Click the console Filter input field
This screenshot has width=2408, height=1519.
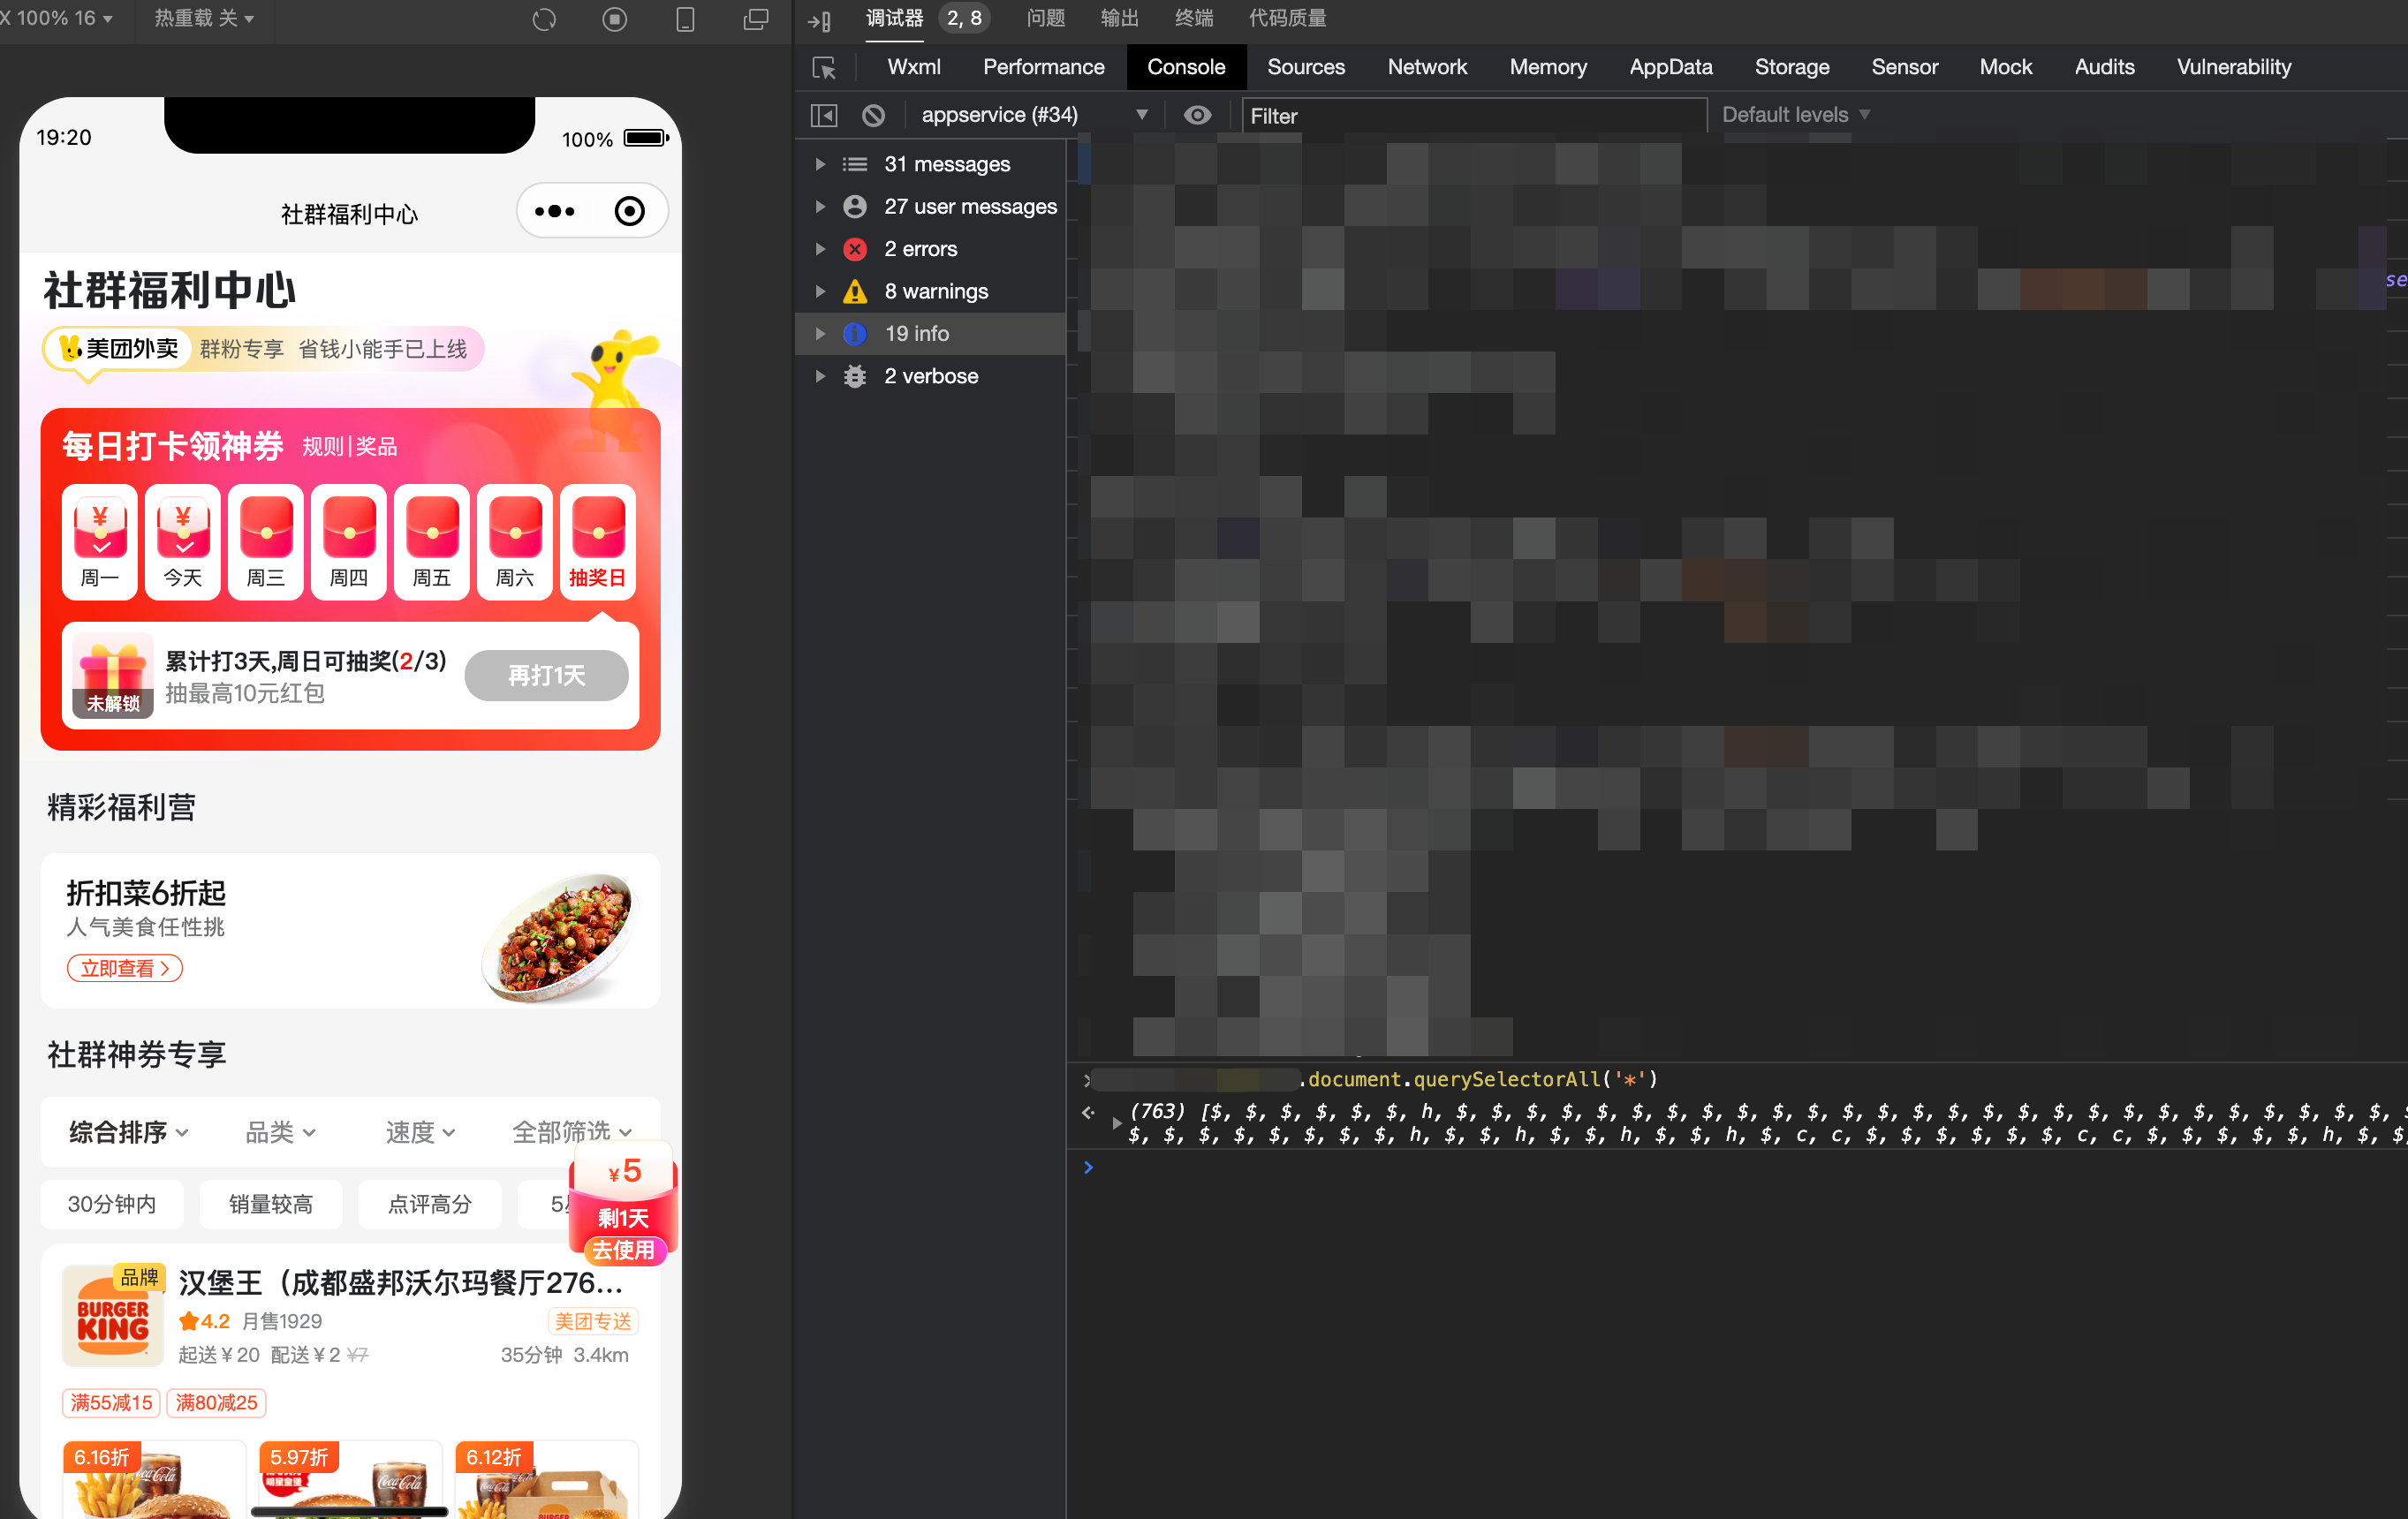point(1473,116)
